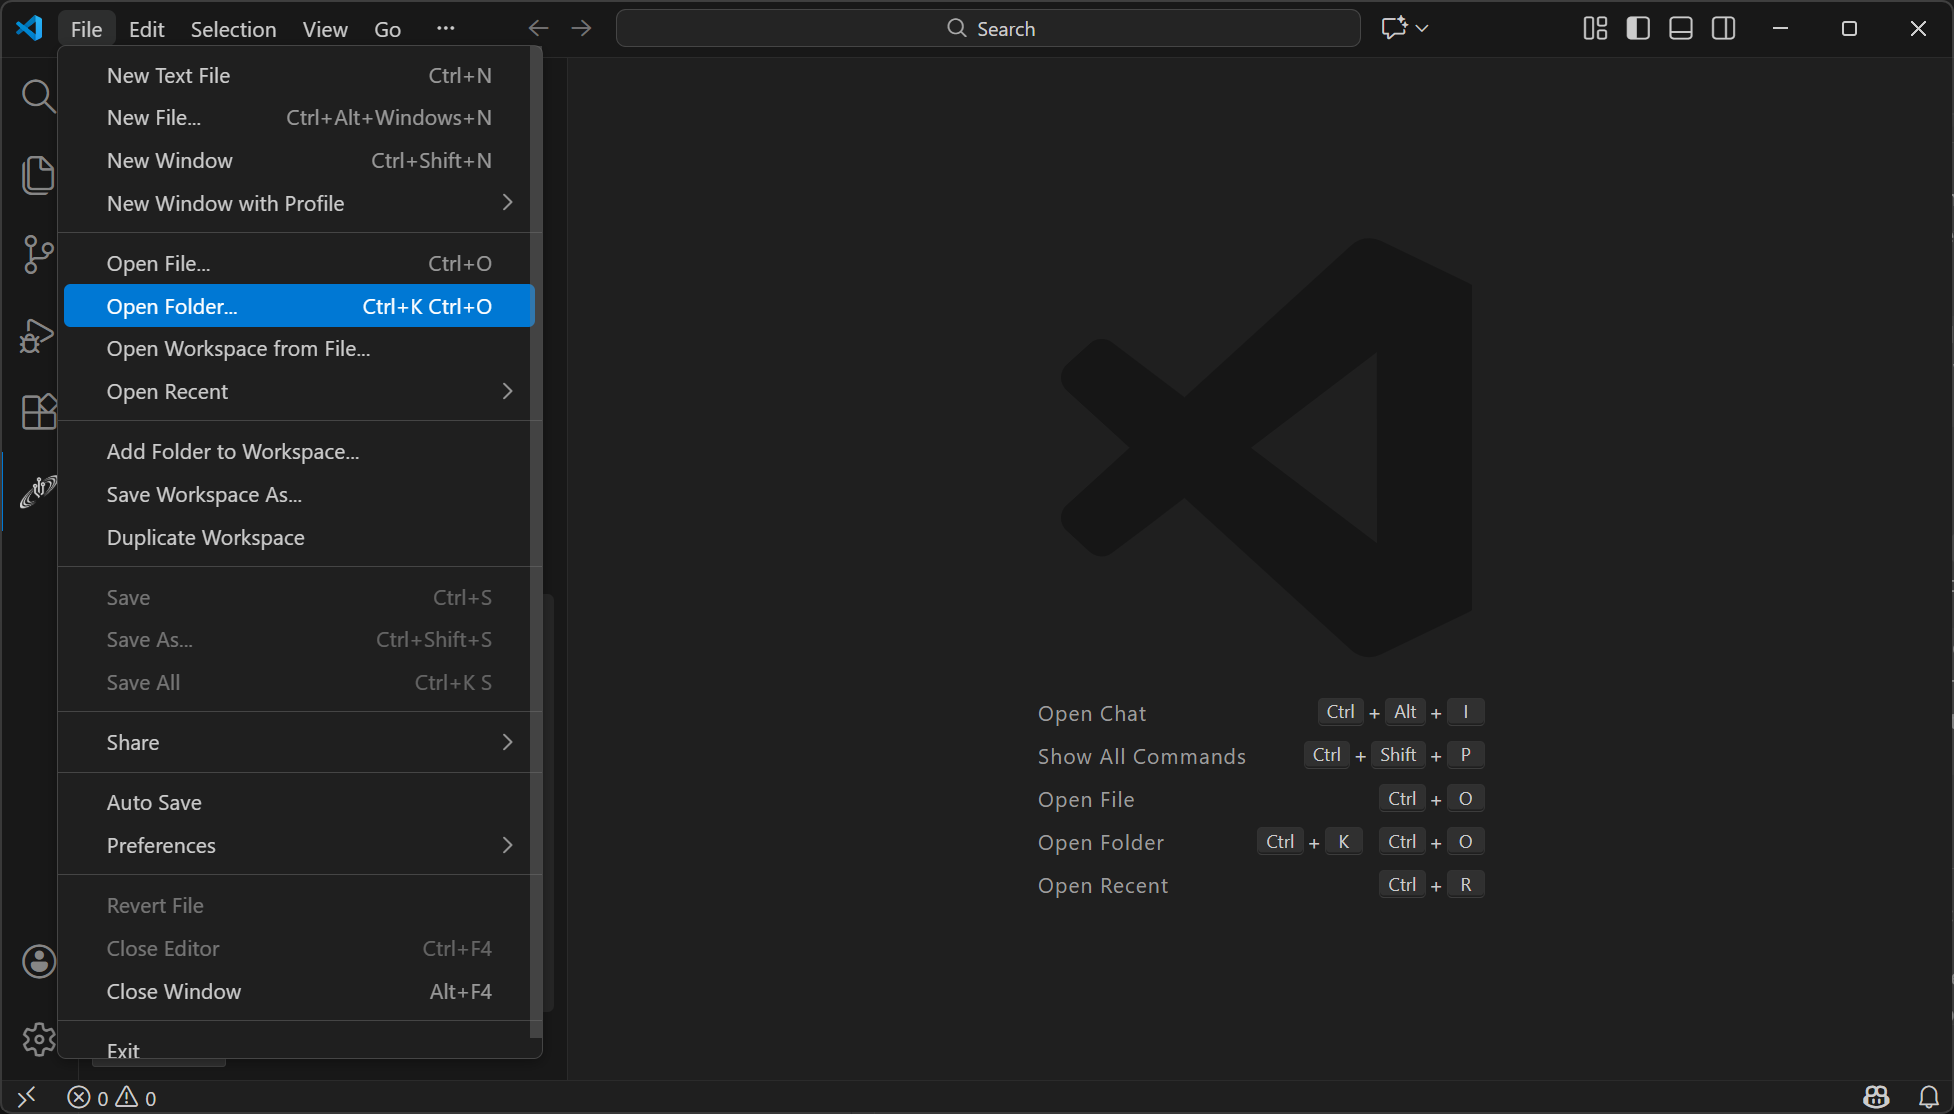
Task: Choose Duplicate Workspace
Action: tap(299, 538)
